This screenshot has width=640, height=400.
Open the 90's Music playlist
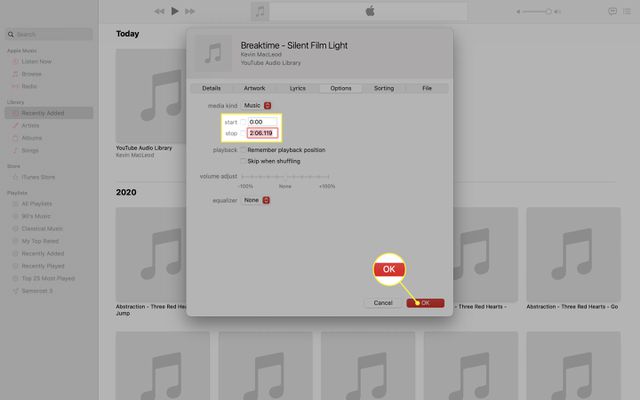[x=36, y=216]
